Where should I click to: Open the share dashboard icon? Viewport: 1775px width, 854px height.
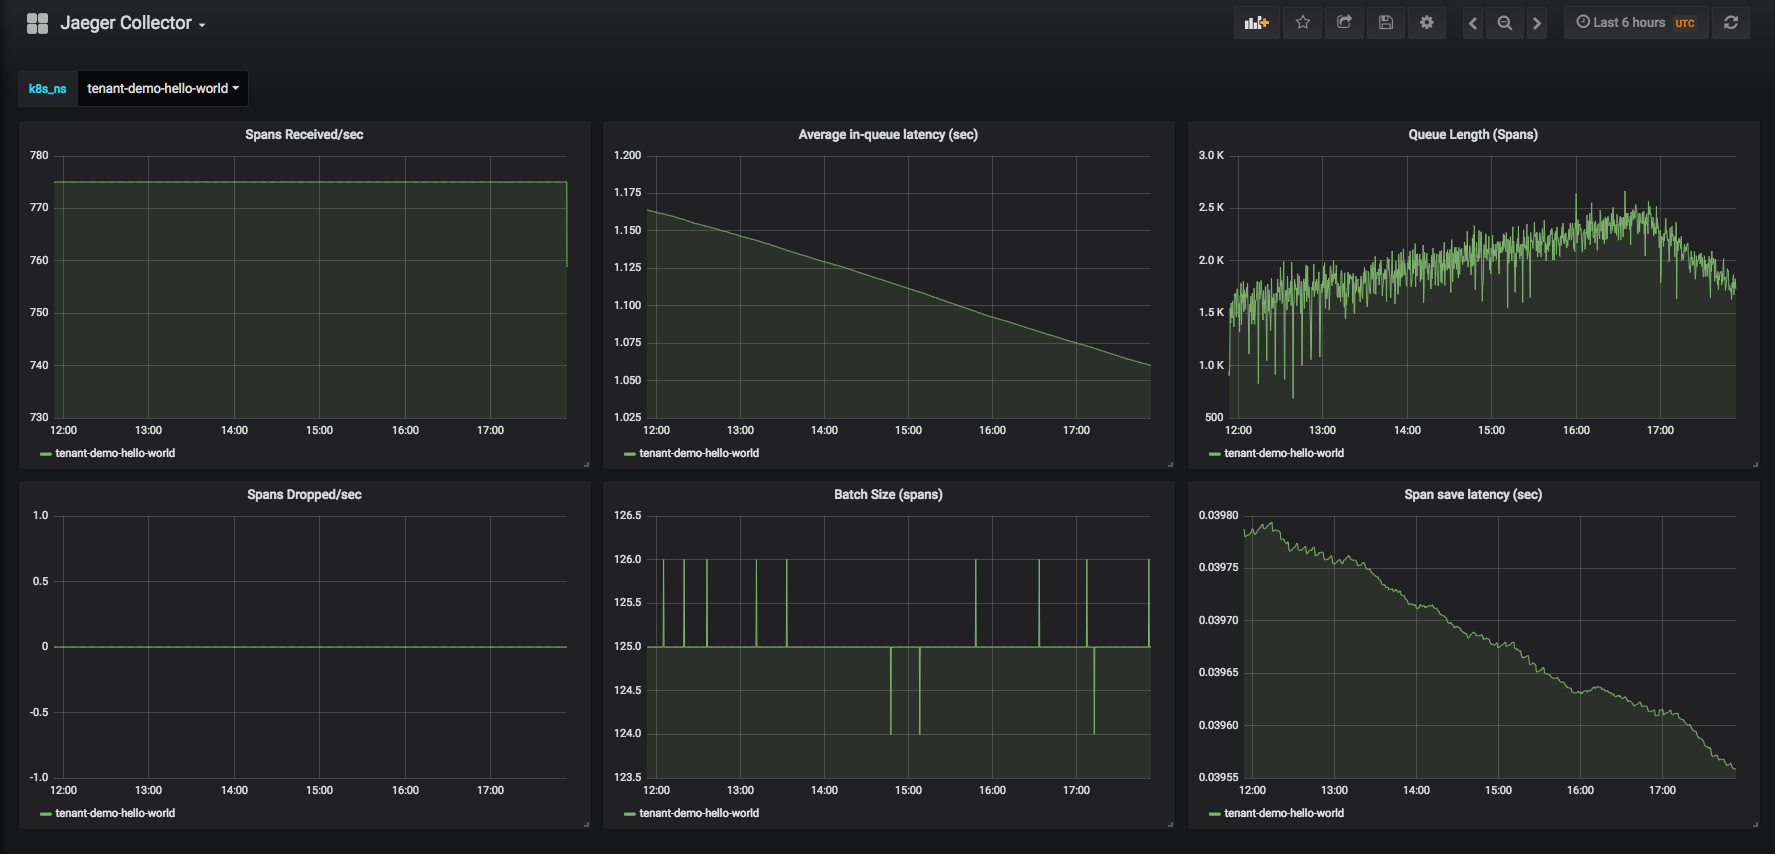tap(1344, 23)
